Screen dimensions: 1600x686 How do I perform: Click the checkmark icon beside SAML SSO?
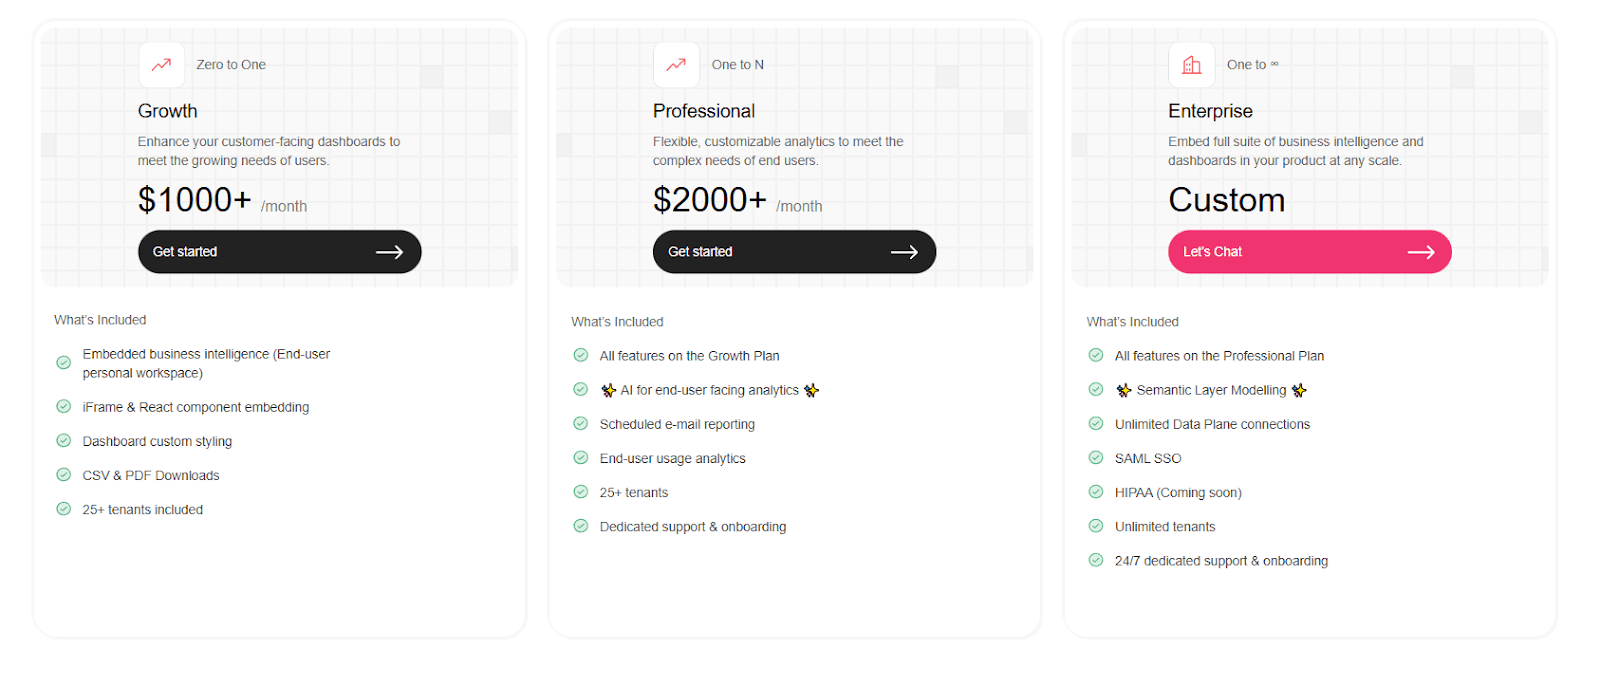[1095, 458]
